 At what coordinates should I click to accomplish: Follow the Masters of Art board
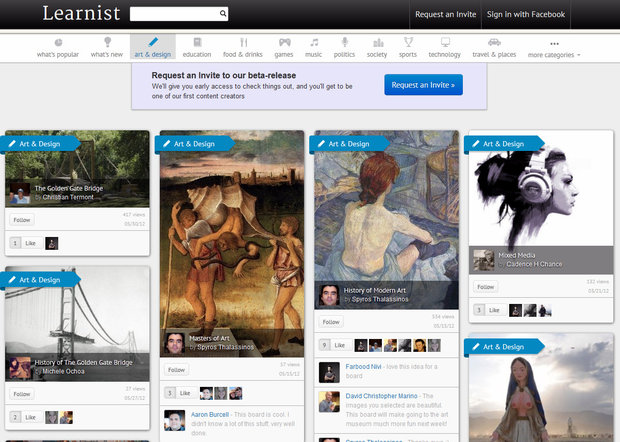click(176, 369)
